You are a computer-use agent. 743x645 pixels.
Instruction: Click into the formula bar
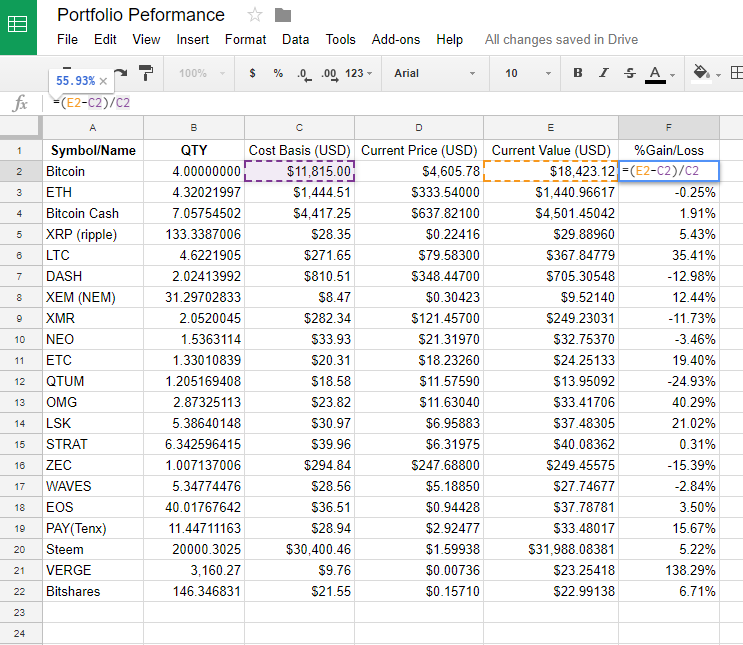click(393, 103)
